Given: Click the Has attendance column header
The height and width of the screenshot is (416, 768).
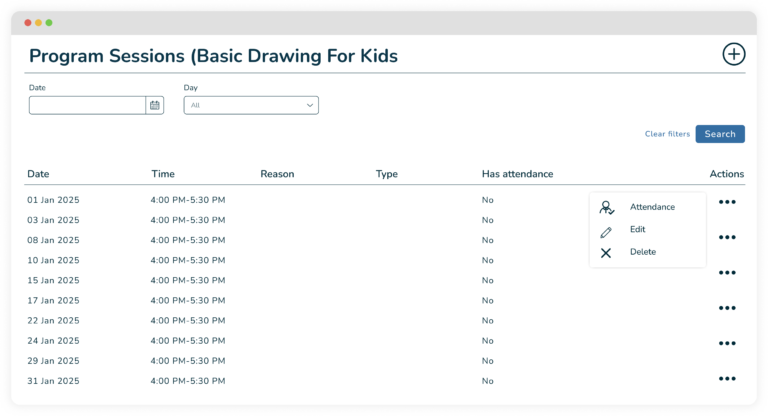Looking at the screenshot, I should click(x=517, y=174).
